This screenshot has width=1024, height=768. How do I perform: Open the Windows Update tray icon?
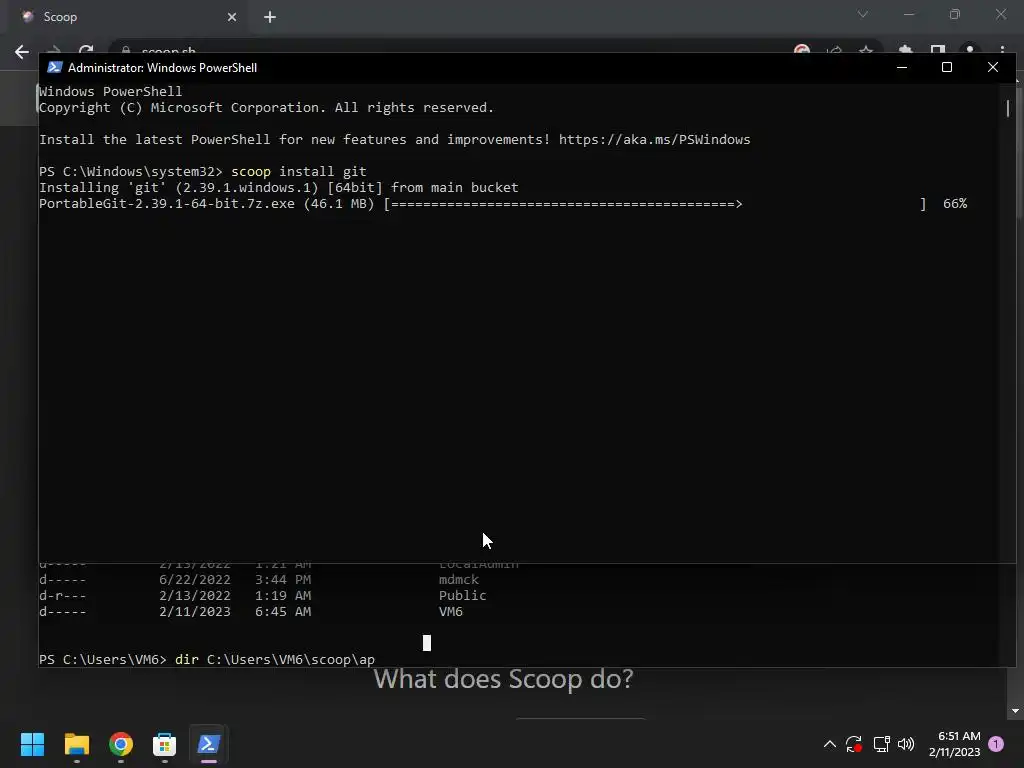pos(854,744)
